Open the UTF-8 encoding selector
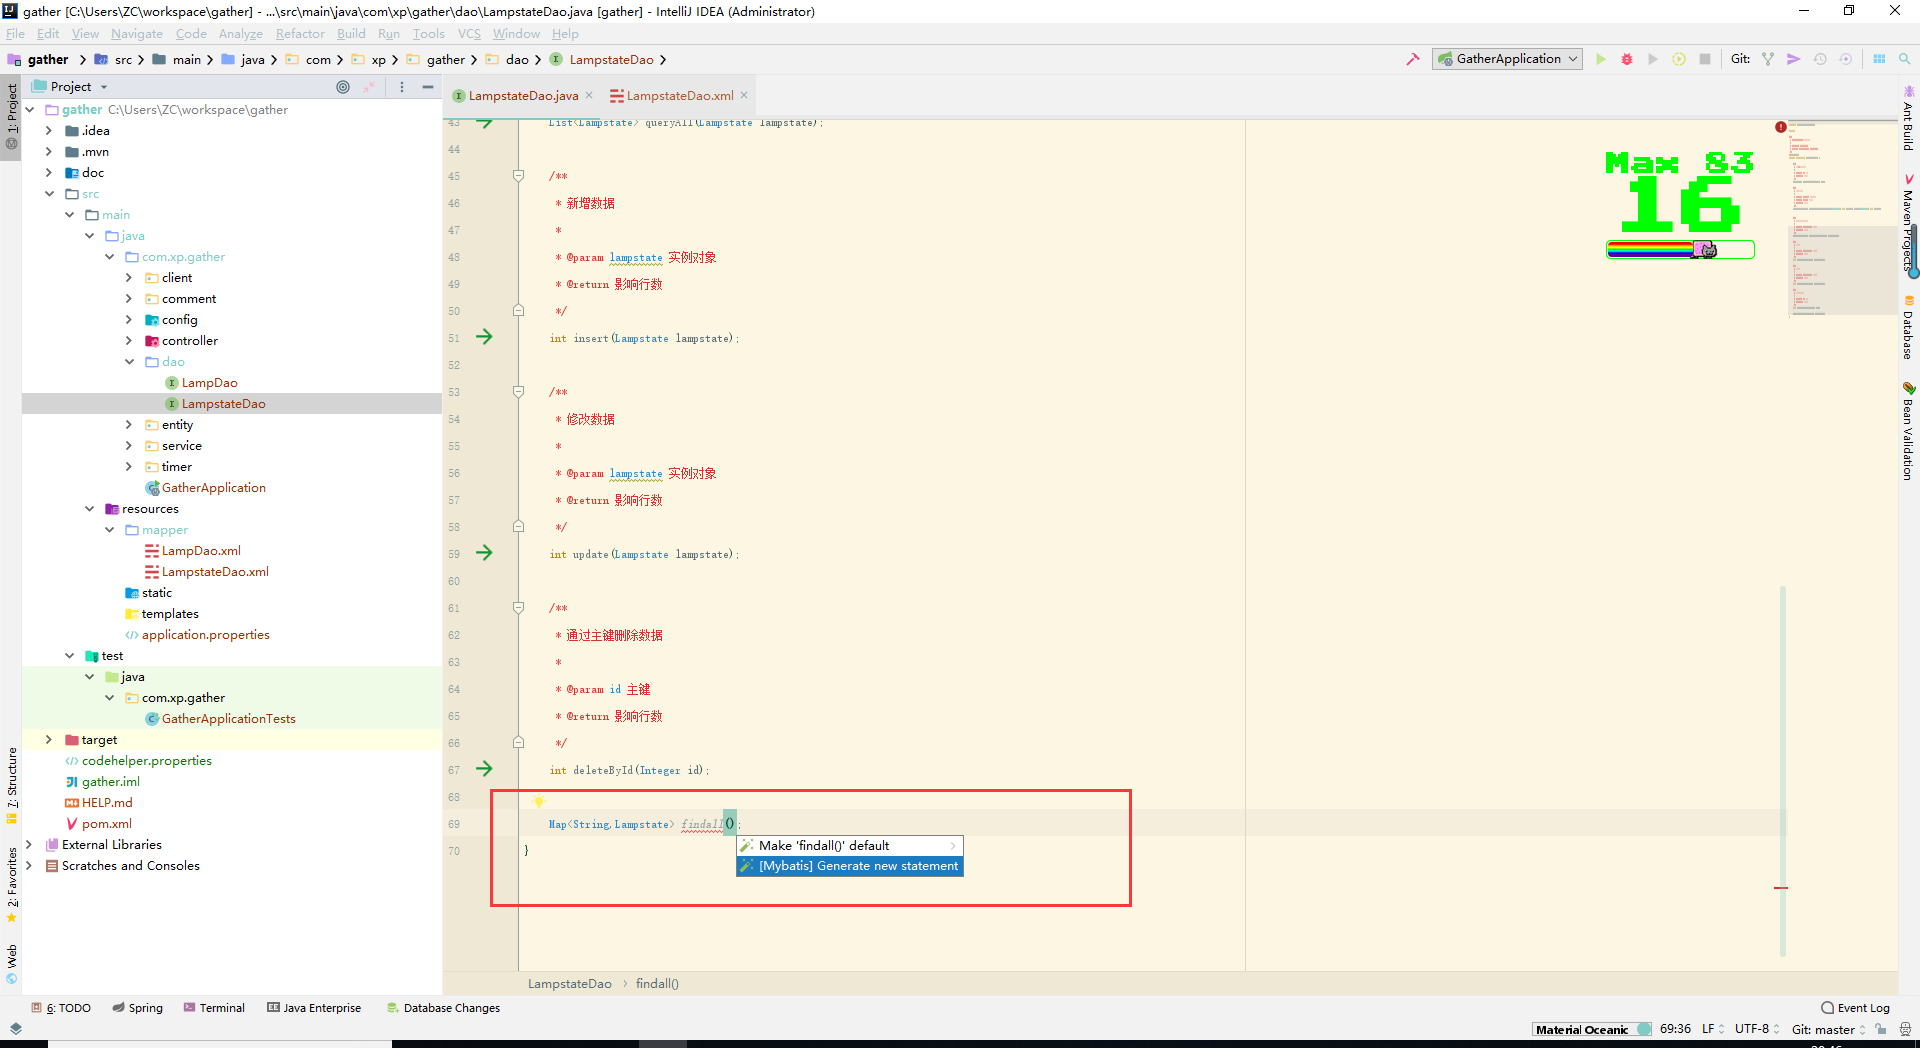This screenshot has width=1920, height=1048. pos(1757,1029)
